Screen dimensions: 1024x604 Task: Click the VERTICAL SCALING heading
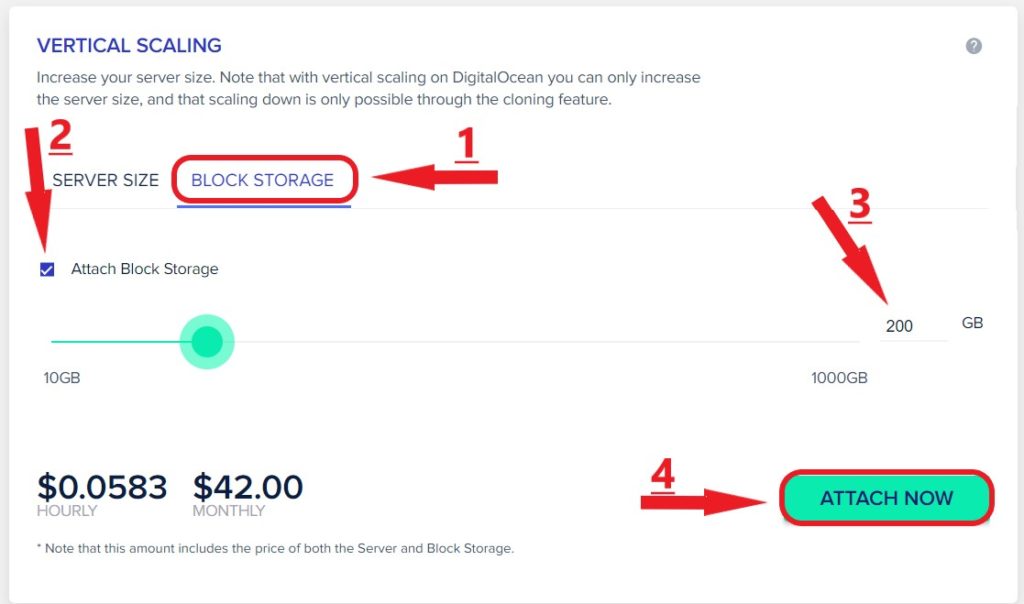pos(129,45)
